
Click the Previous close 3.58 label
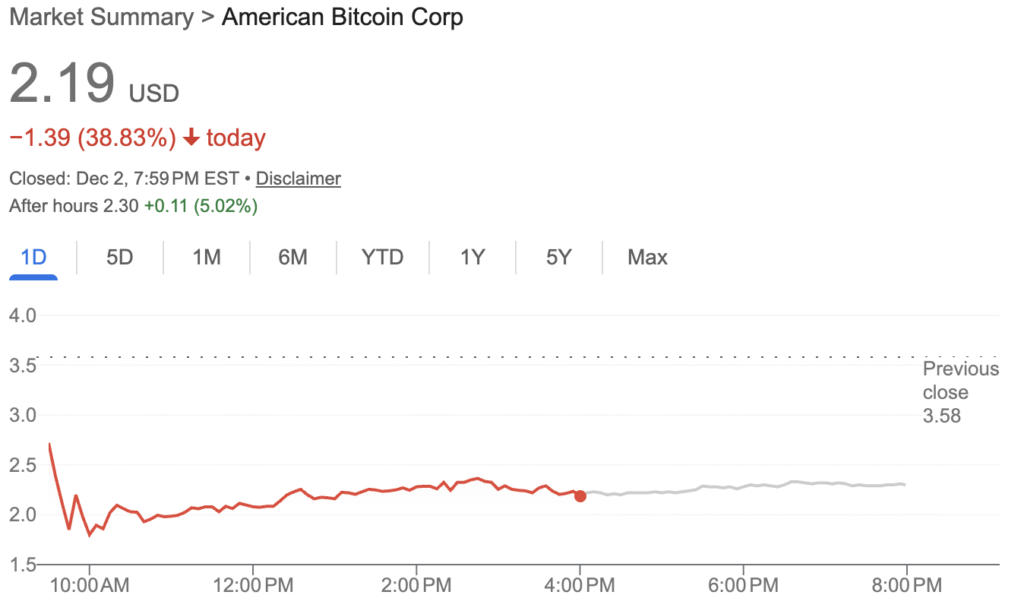960,392
